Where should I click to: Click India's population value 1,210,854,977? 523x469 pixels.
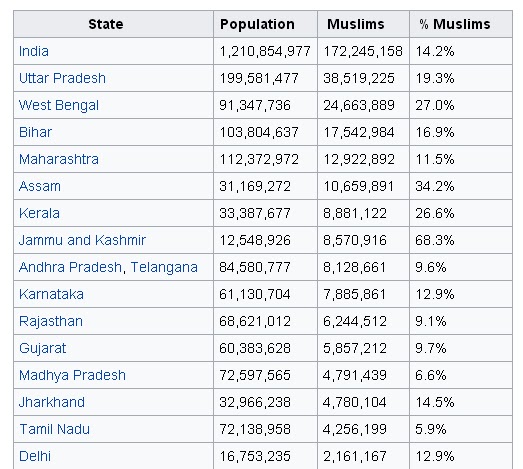[265, 51]
